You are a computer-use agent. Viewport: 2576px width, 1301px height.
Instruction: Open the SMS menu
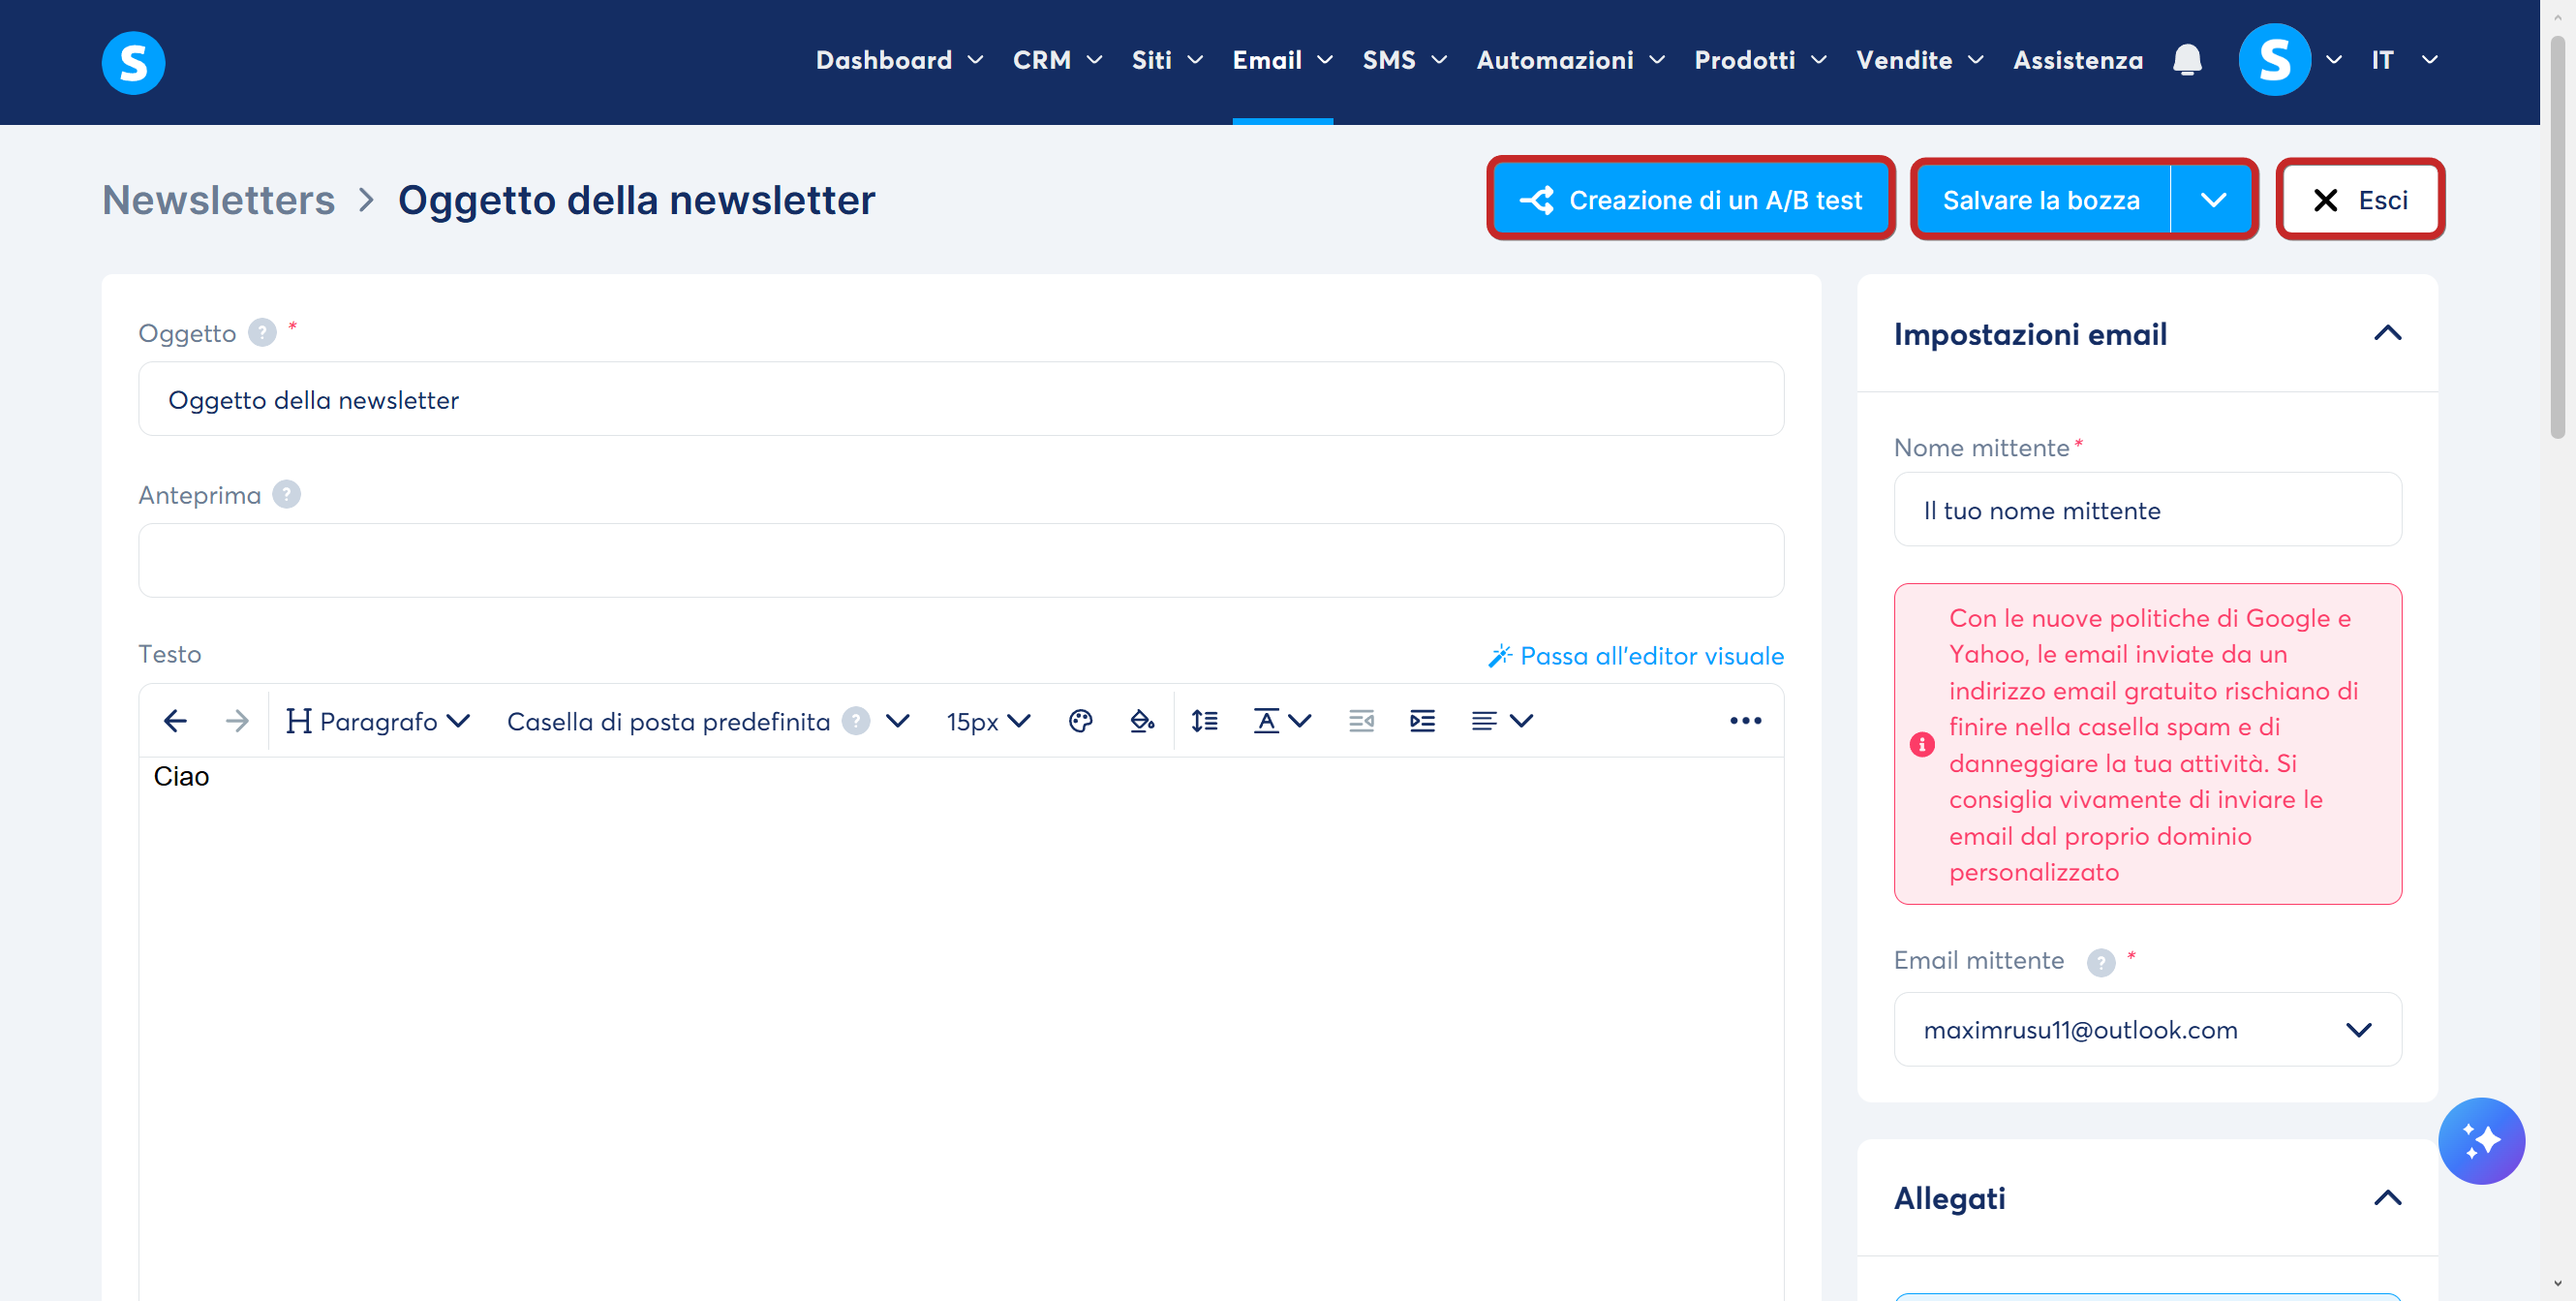point(1404,60)
